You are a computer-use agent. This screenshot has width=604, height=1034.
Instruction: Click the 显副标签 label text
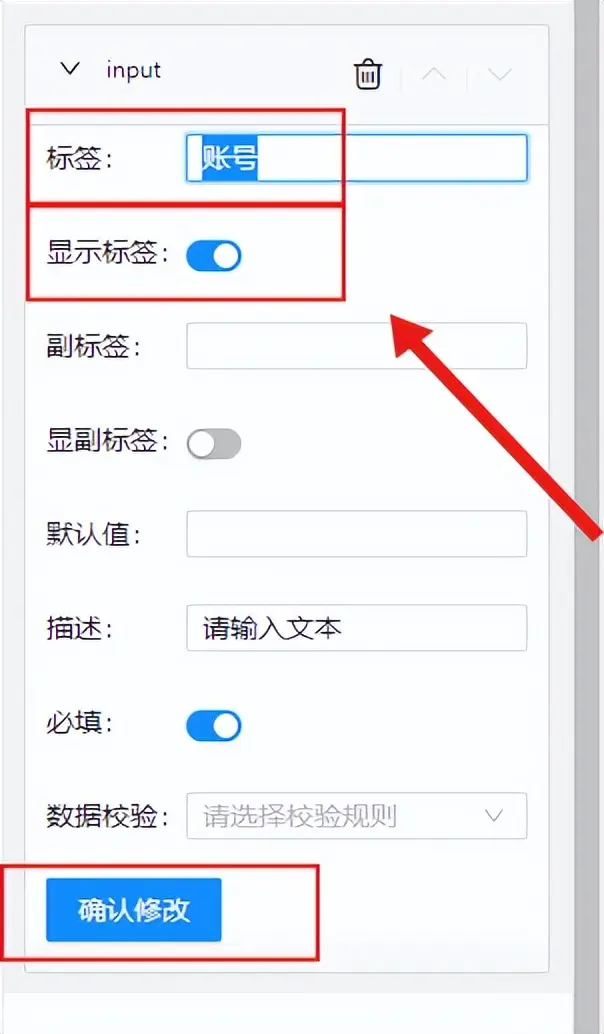(x=107, y=441)
